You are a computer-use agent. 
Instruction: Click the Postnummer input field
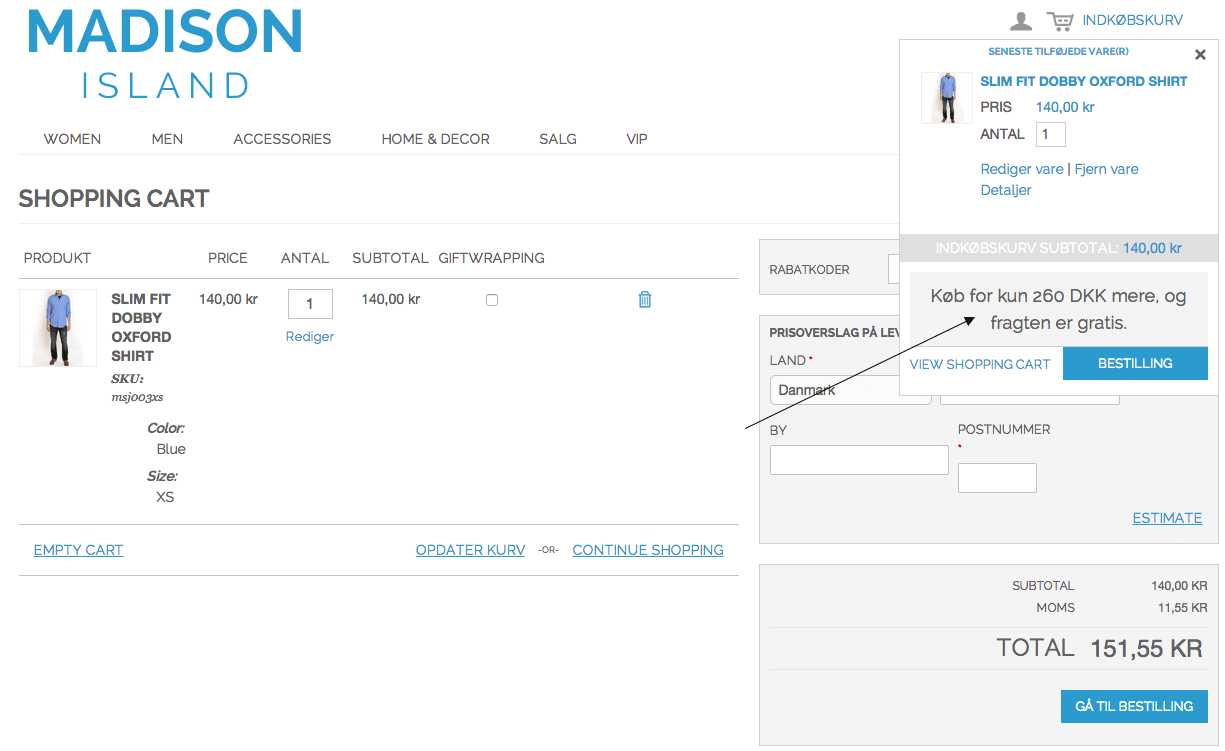click(997, 478)
